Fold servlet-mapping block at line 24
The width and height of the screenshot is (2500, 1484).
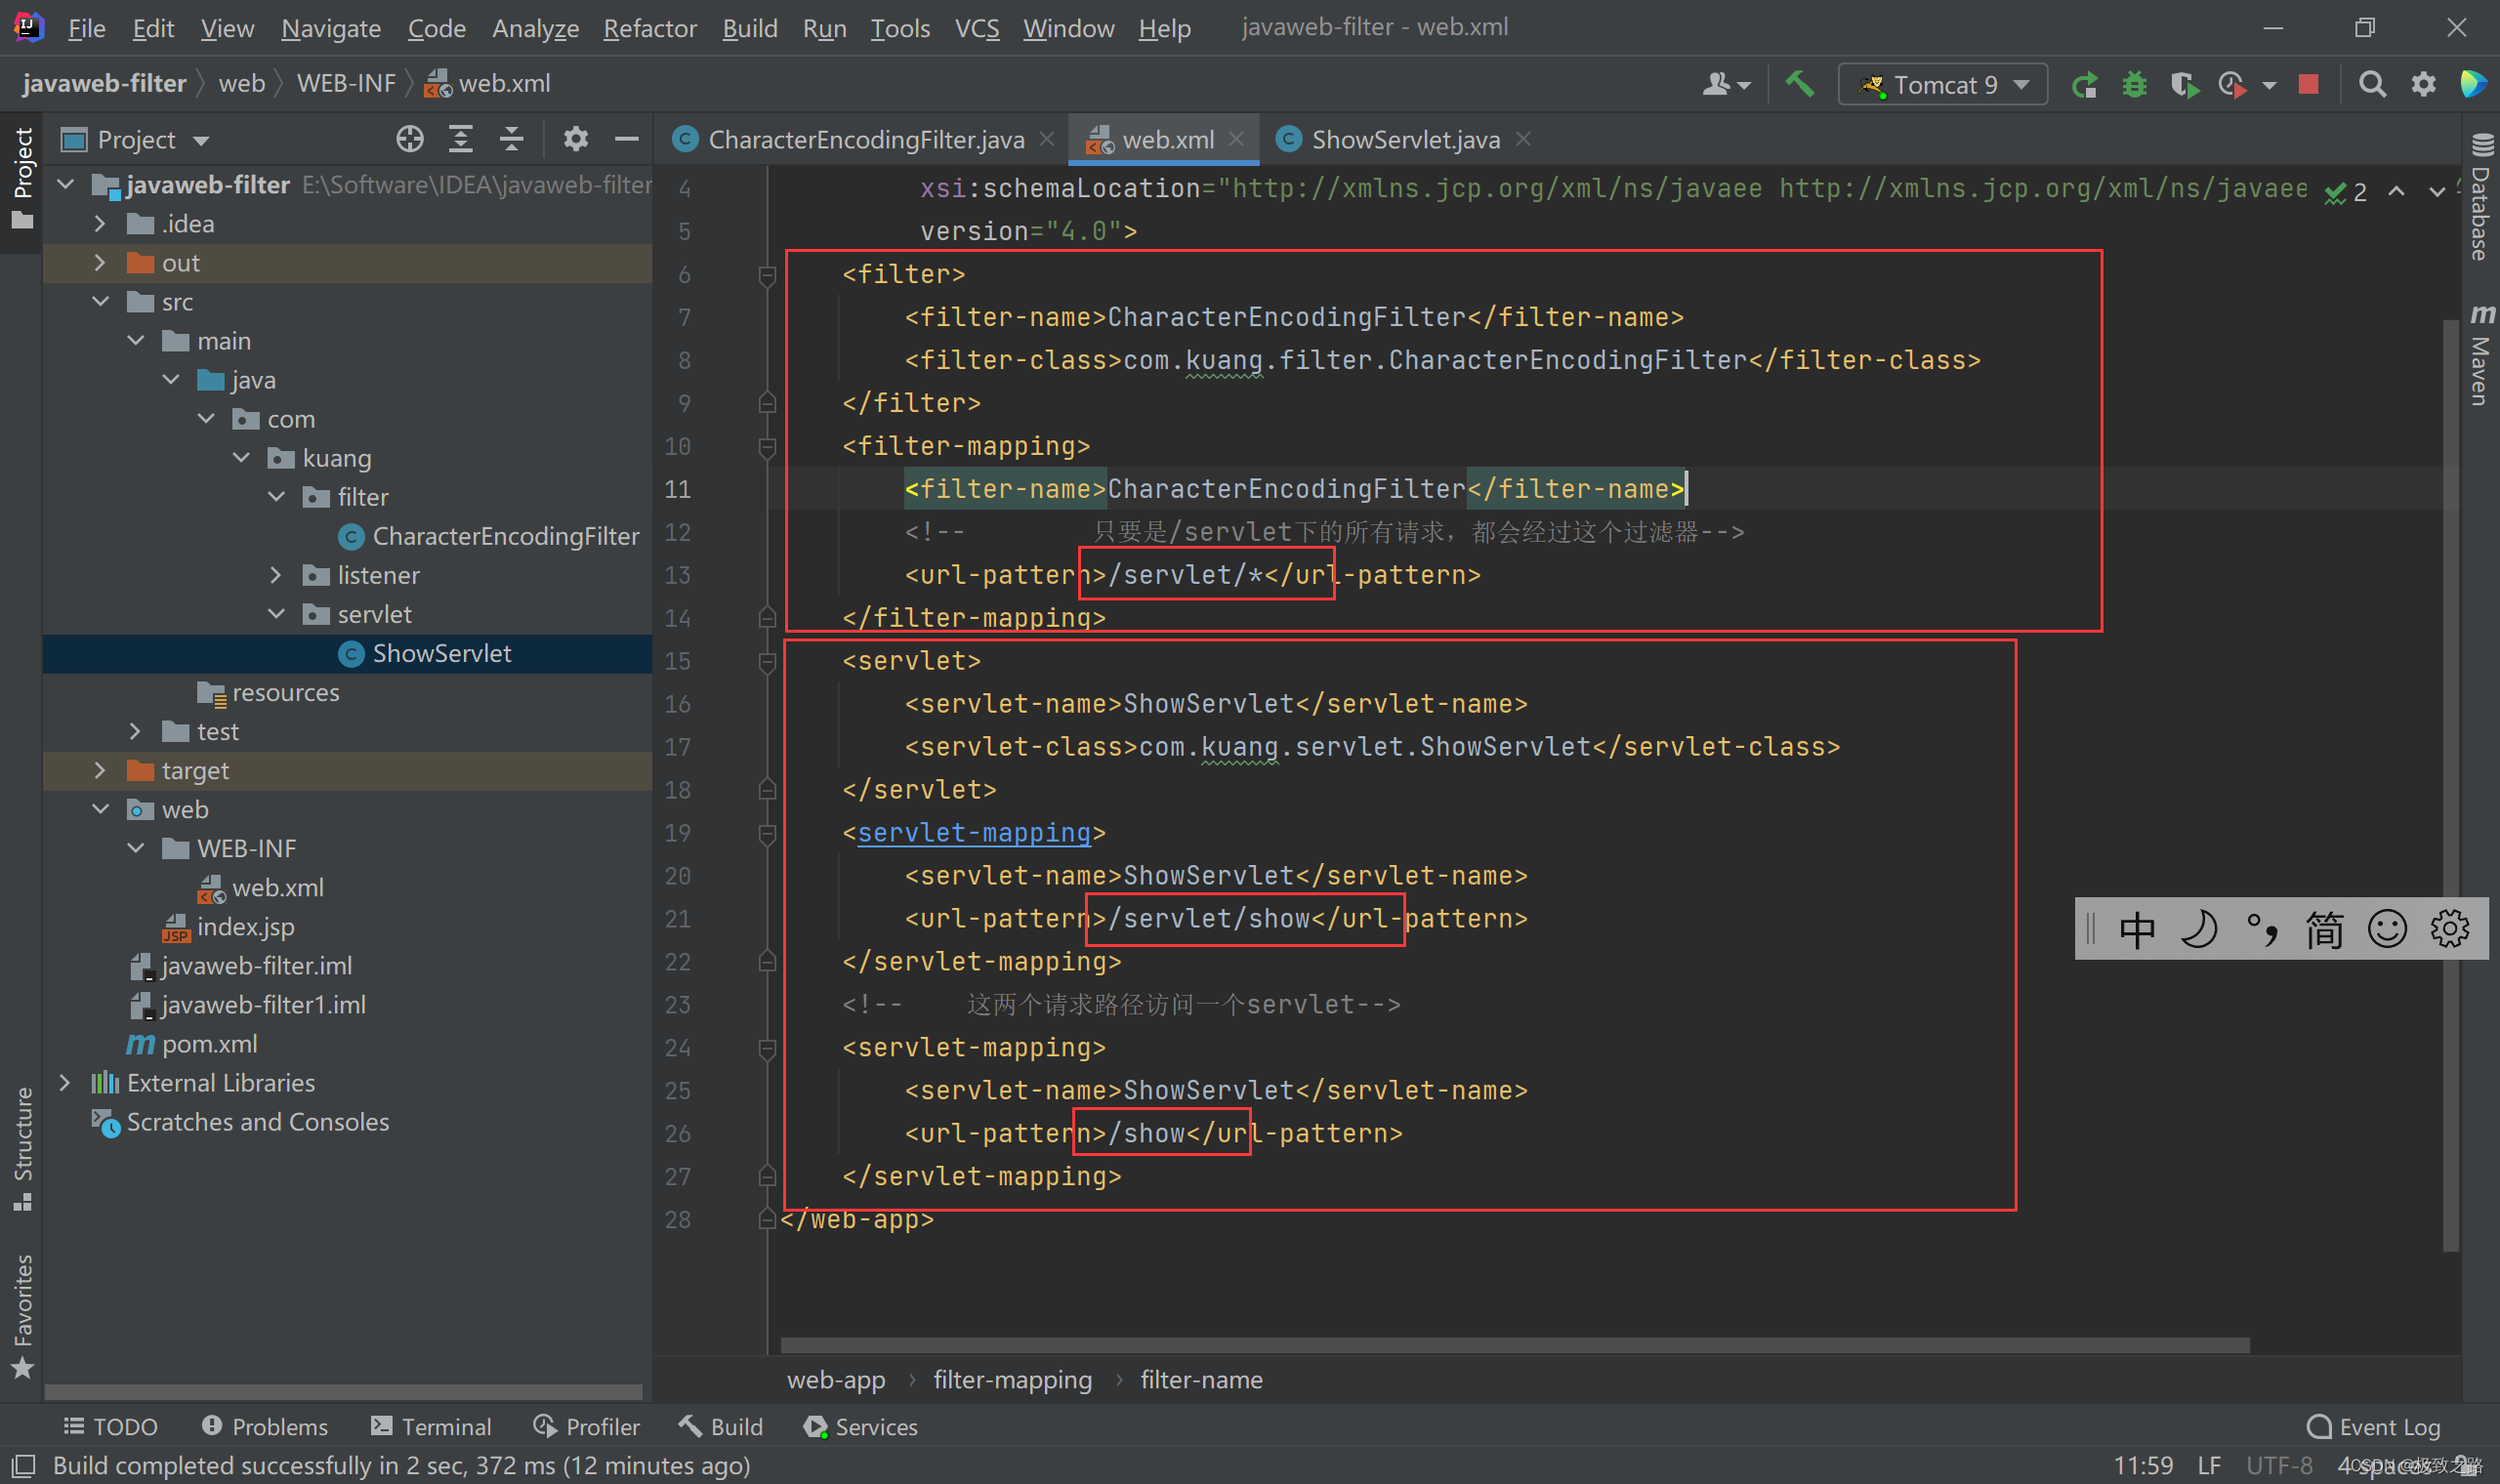click(x=767, y=1049)
